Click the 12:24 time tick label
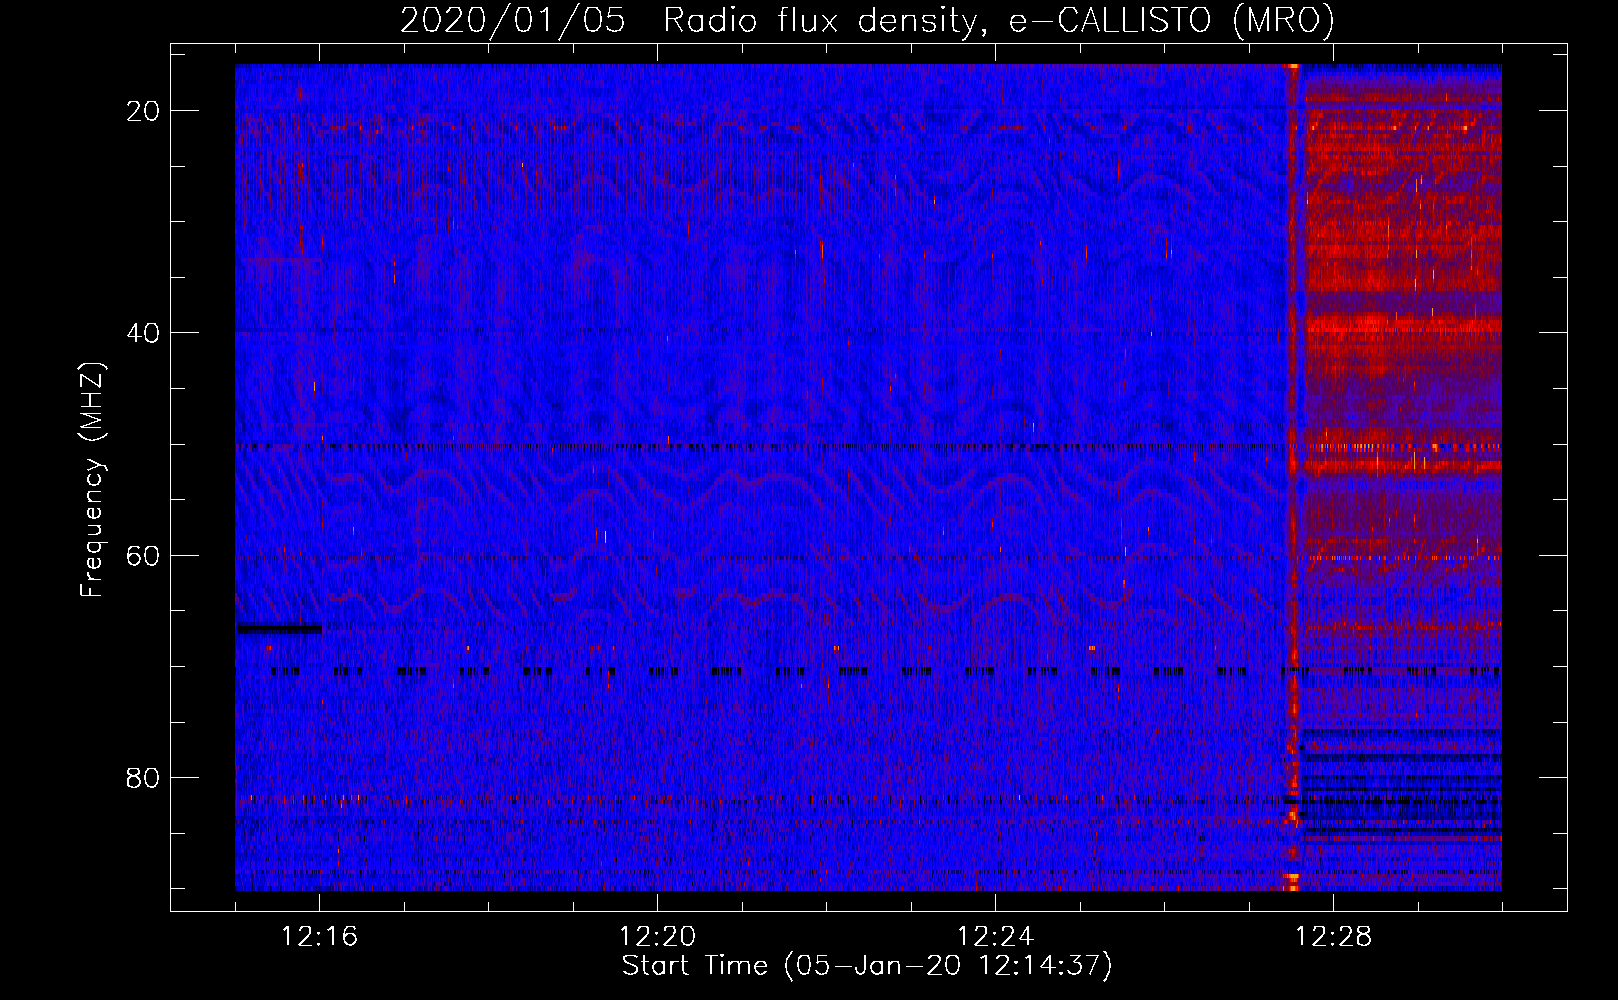The width and height of the screenshot is (1618, 1000). [x=995, y=937]
